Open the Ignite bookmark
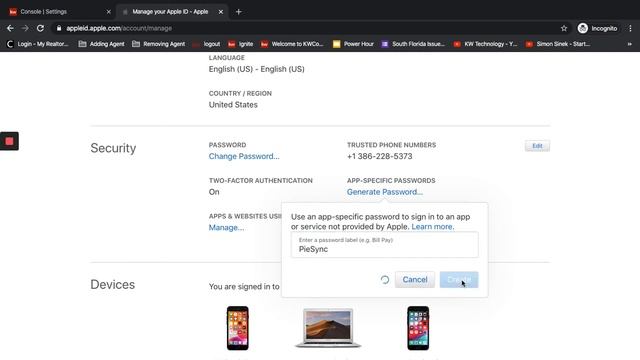 tap(241, 44)
